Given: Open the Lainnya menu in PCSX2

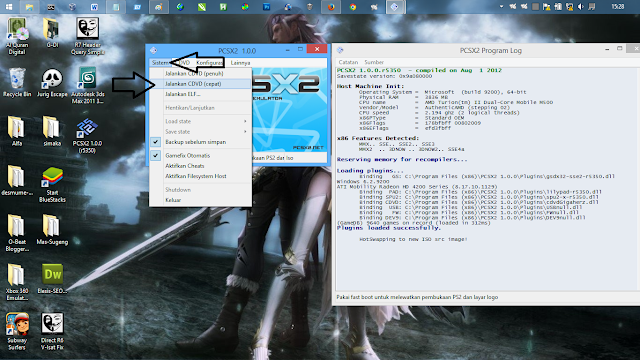Looking at the screenshot, I should tap(240, 63).
